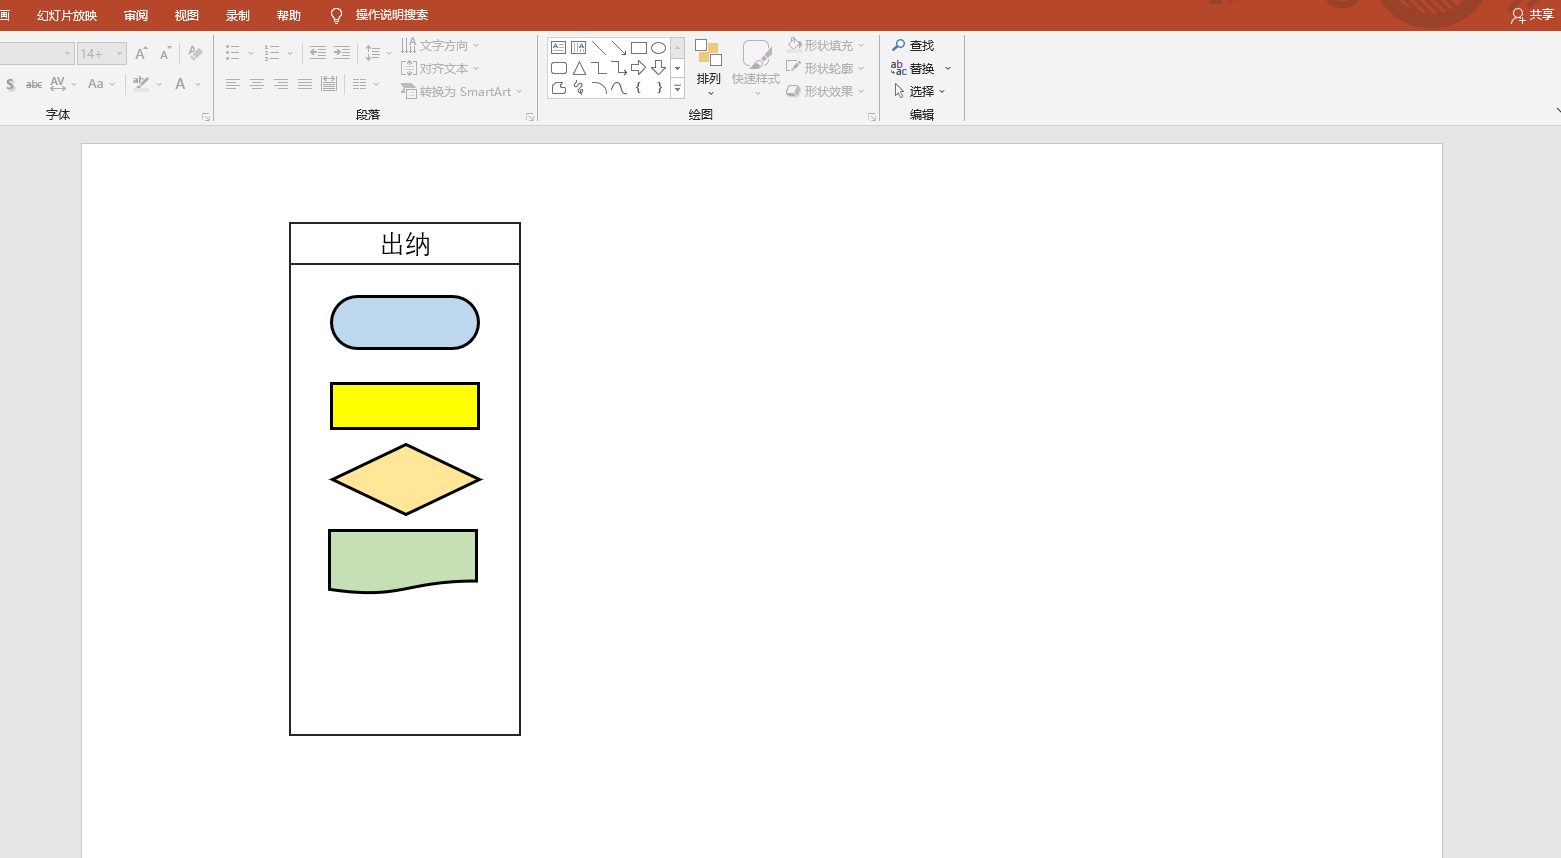Open align text dropdown
Image resolution: width=1561 pixels, height=858 pixels.
(441, 69)
